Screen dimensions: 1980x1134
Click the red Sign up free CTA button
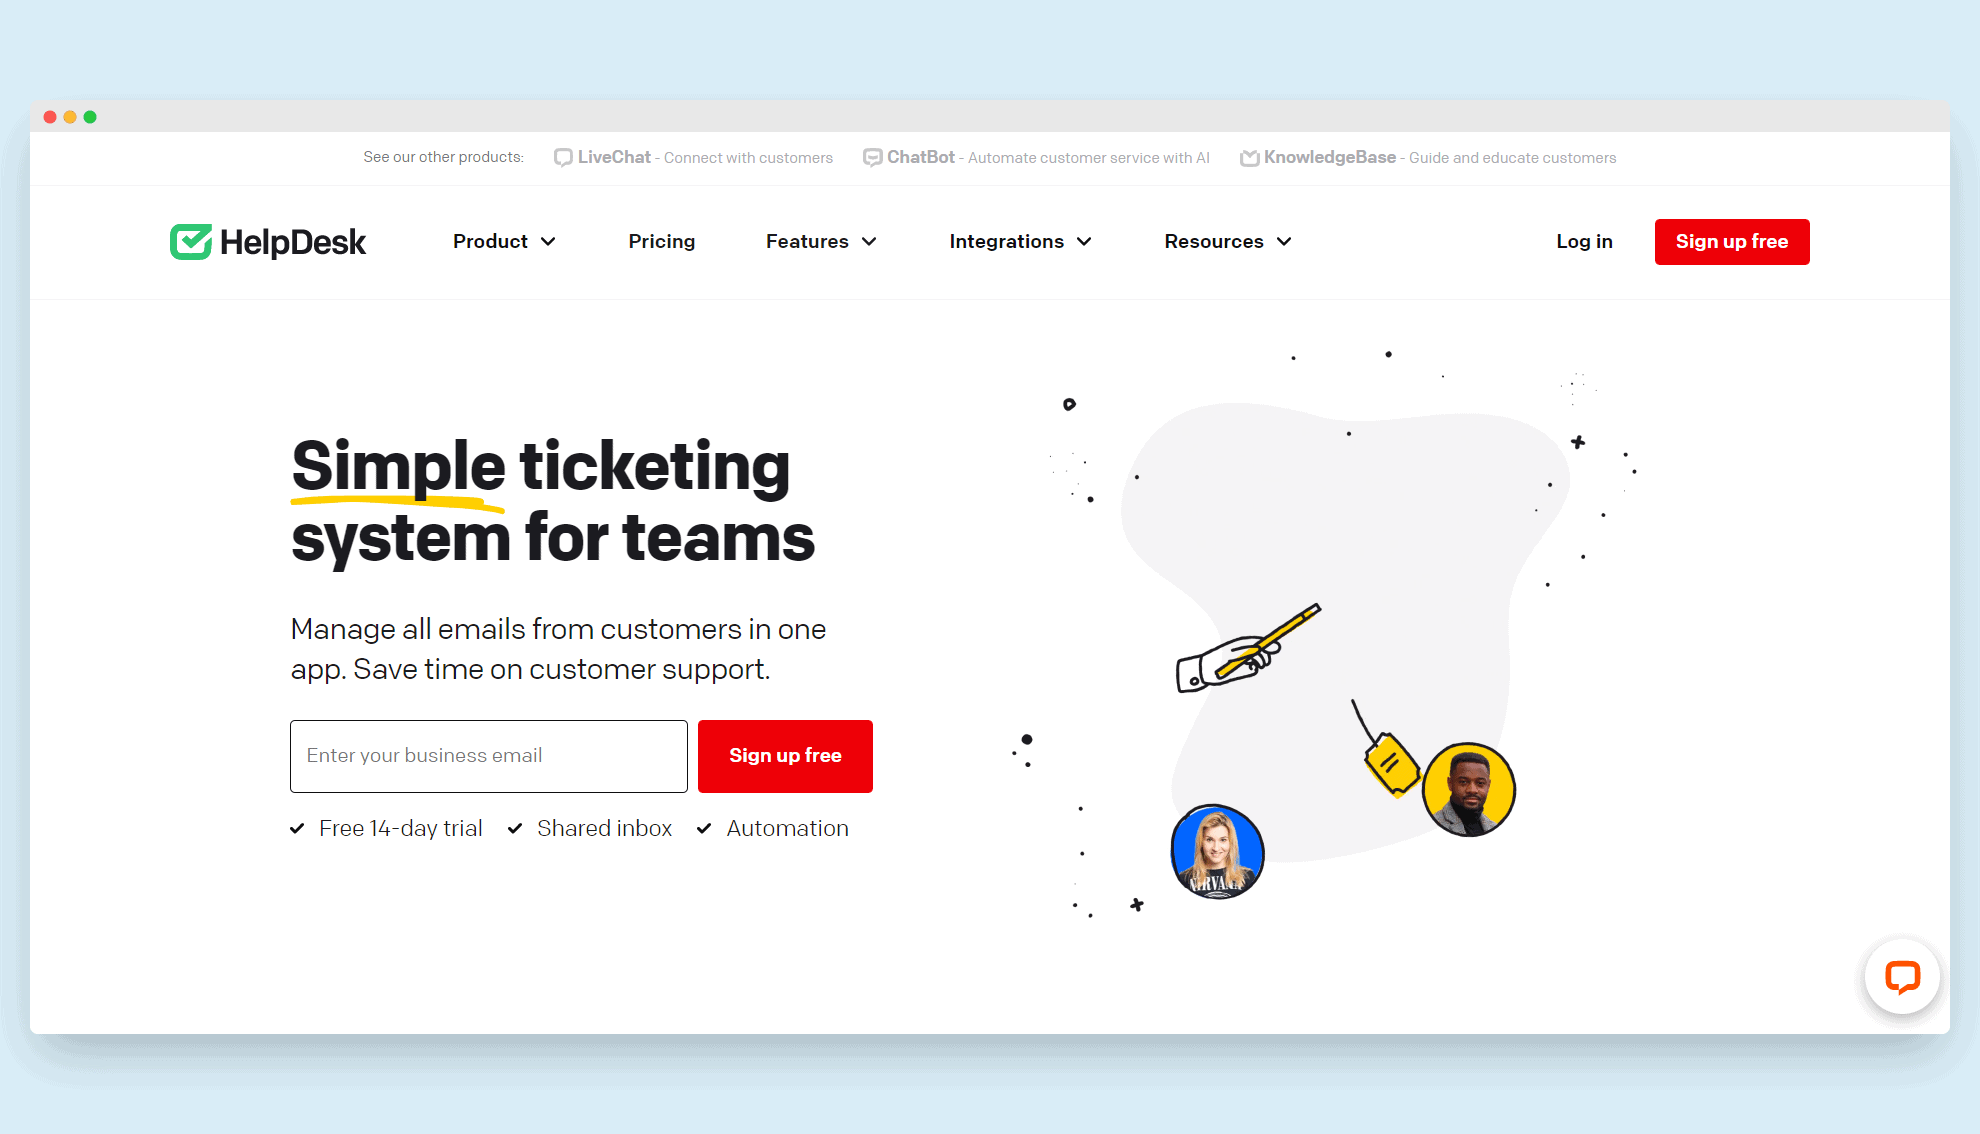tap(1732, 241)
